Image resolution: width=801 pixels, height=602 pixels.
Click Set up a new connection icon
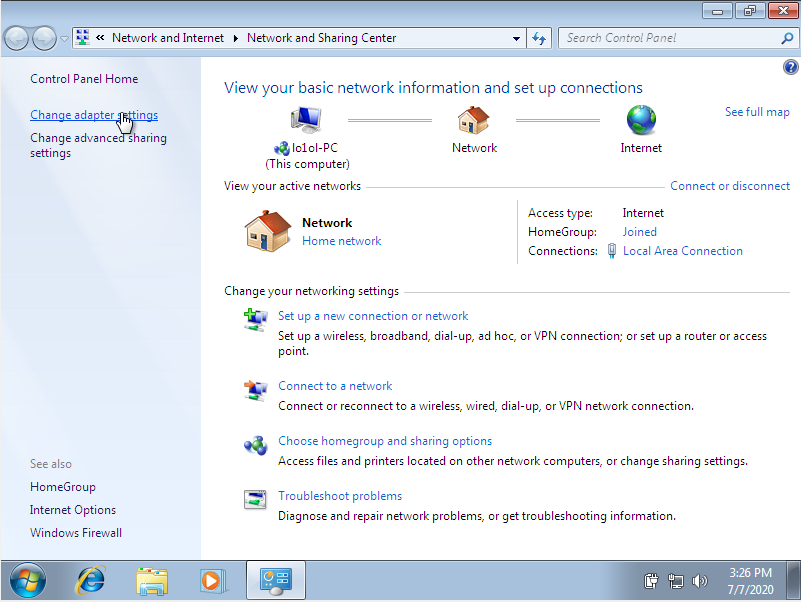coord(255,320)
